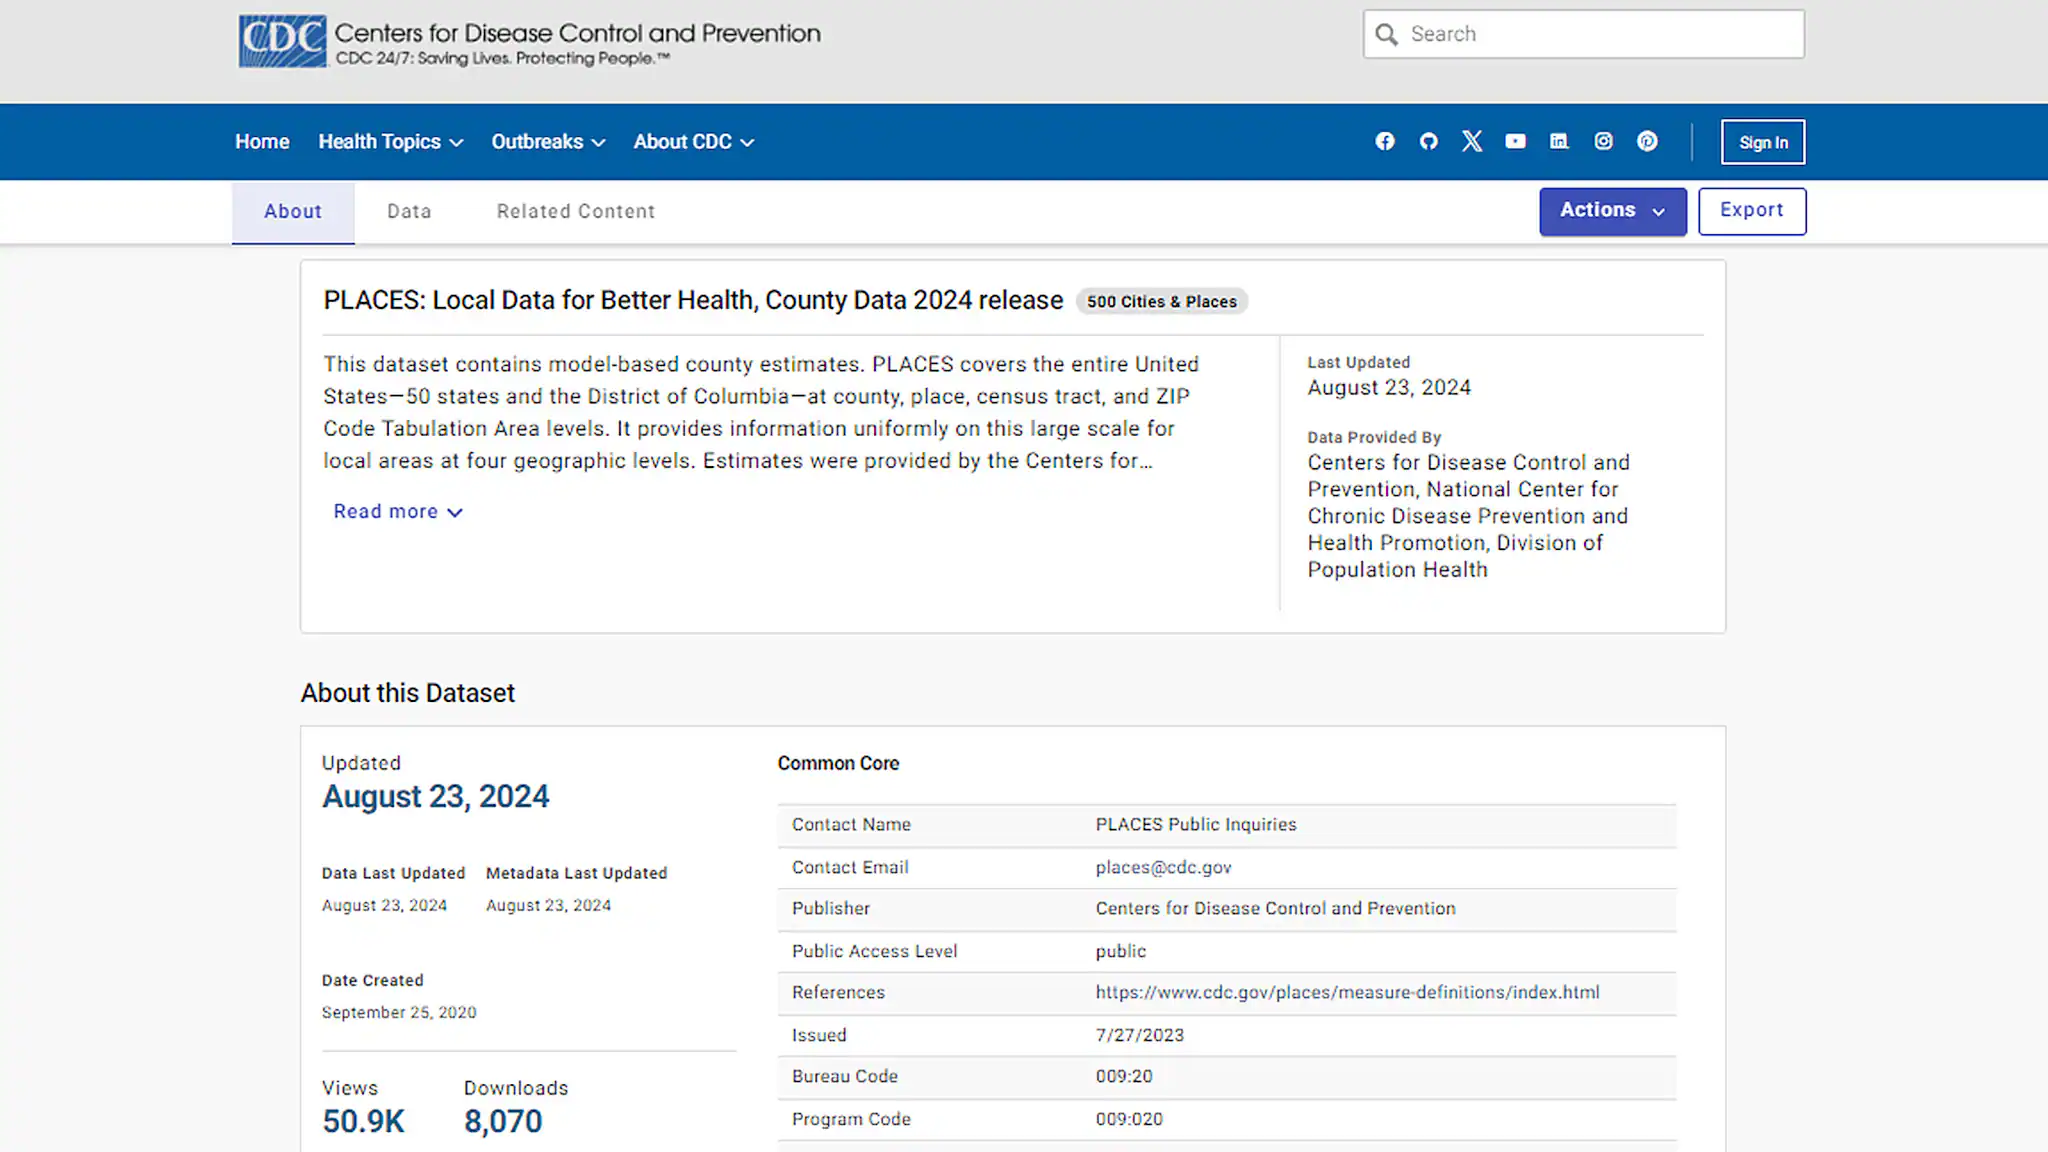This screenshot has width=2048, height=1152.
Task: Click the Home menu item
Action: [x=261, y=141]
